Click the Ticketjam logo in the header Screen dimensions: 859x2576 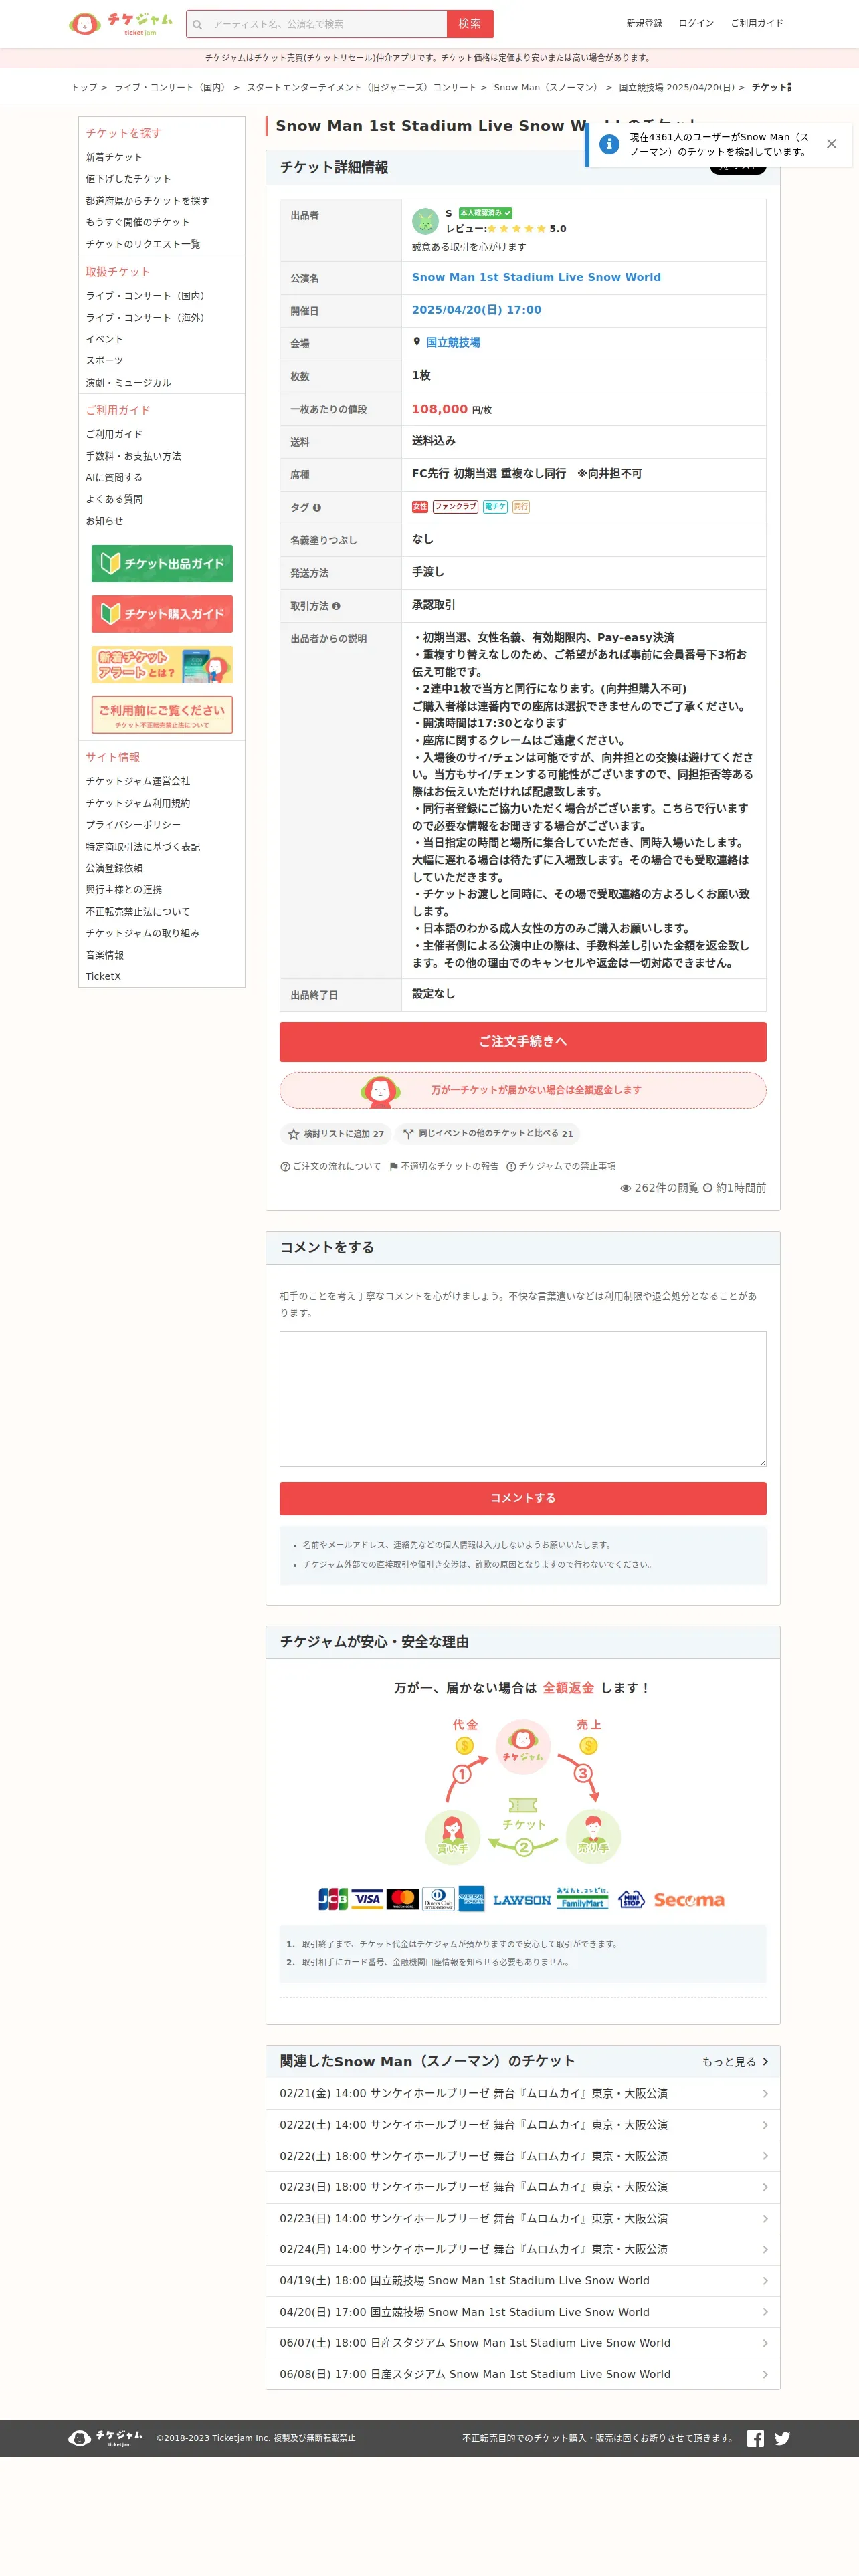(121, 23)
